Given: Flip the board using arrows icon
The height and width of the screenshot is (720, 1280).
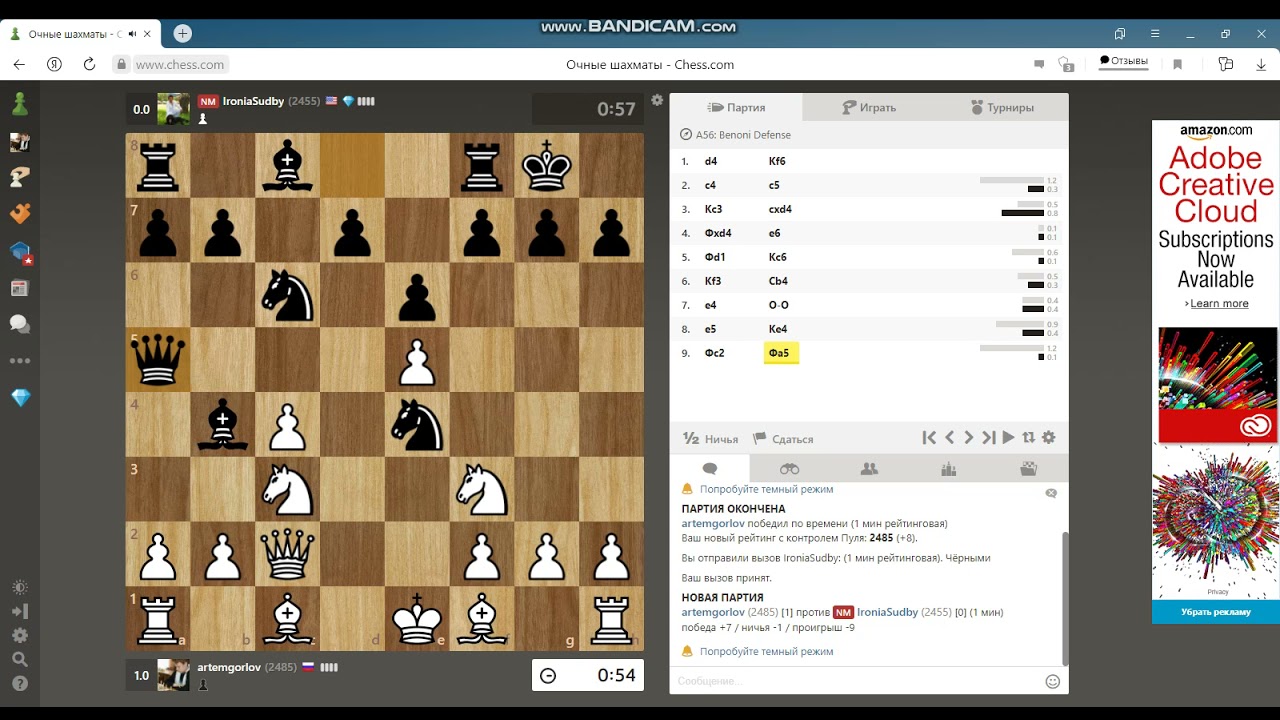Looking at the screenshot, I should [1028, 437].
